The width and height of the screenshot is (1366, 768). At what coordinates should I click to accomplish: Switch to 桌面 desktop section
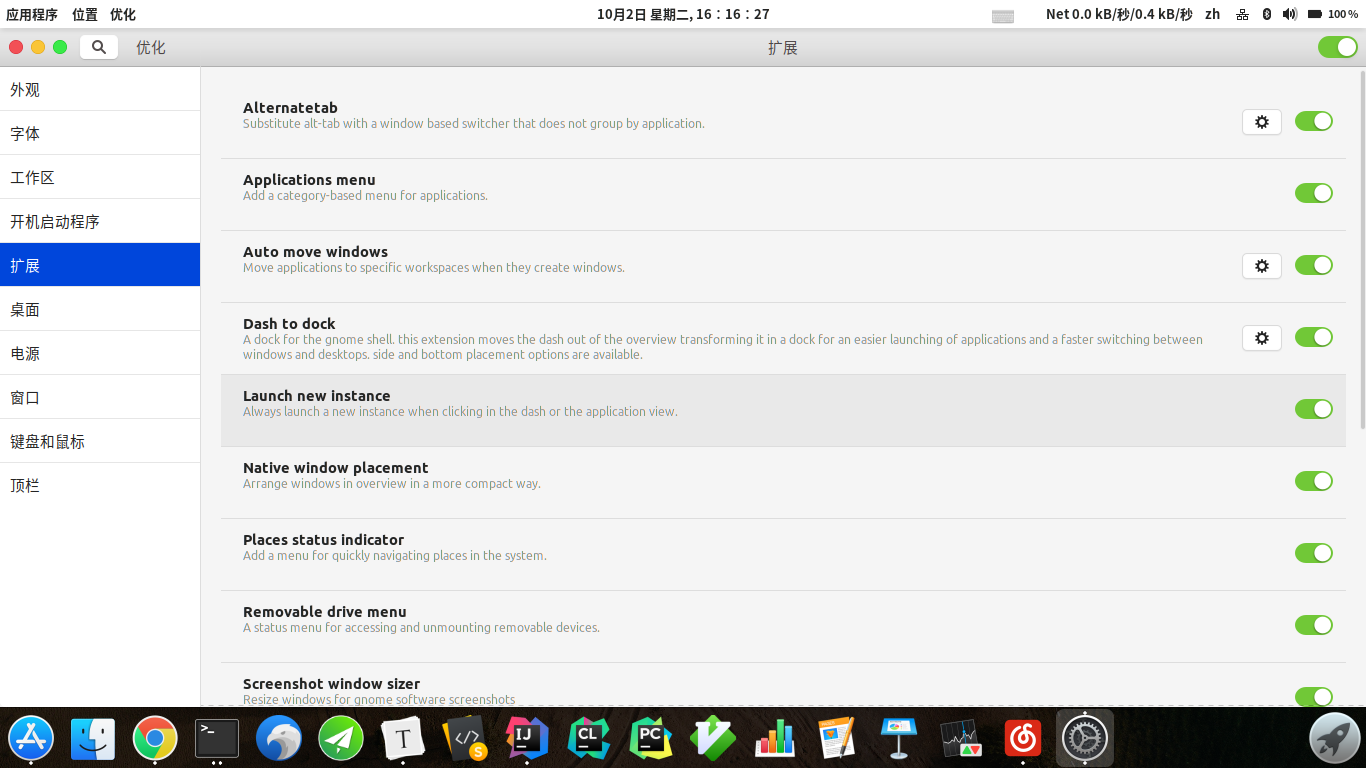point(100,309)
